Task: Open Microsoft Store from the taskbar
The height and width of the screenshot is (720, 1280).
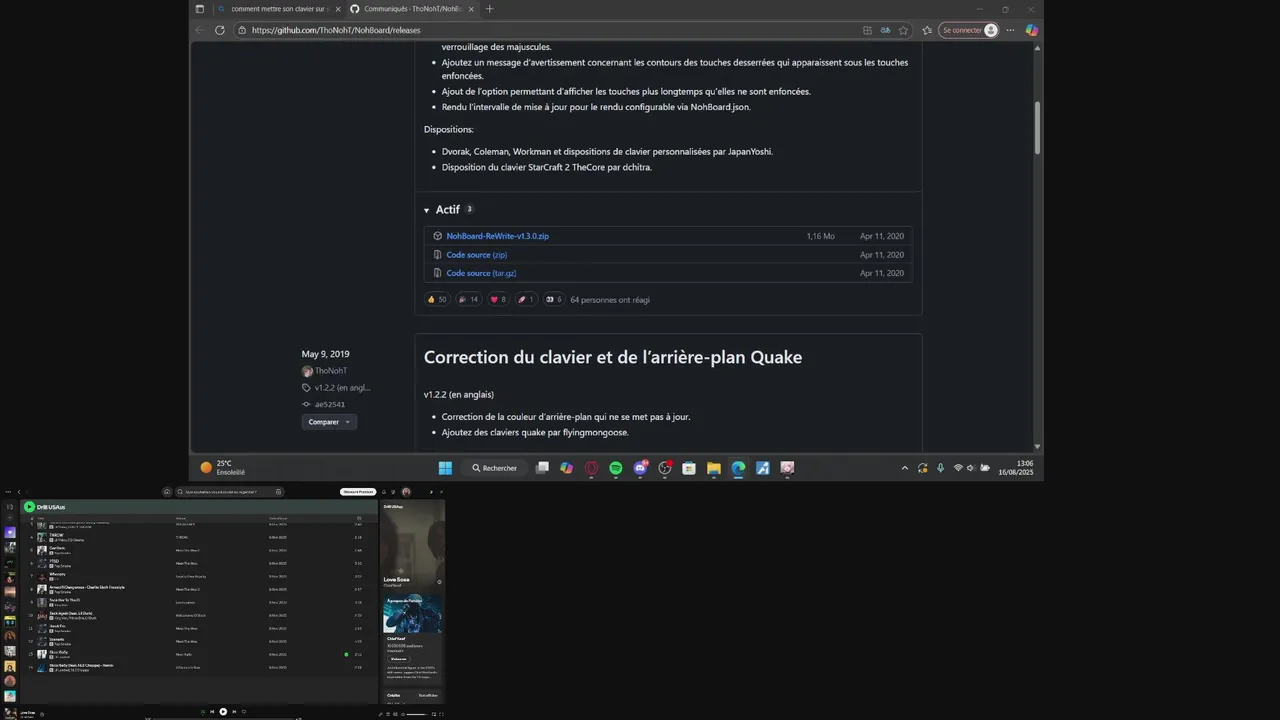Action: [x=689, y=468]
